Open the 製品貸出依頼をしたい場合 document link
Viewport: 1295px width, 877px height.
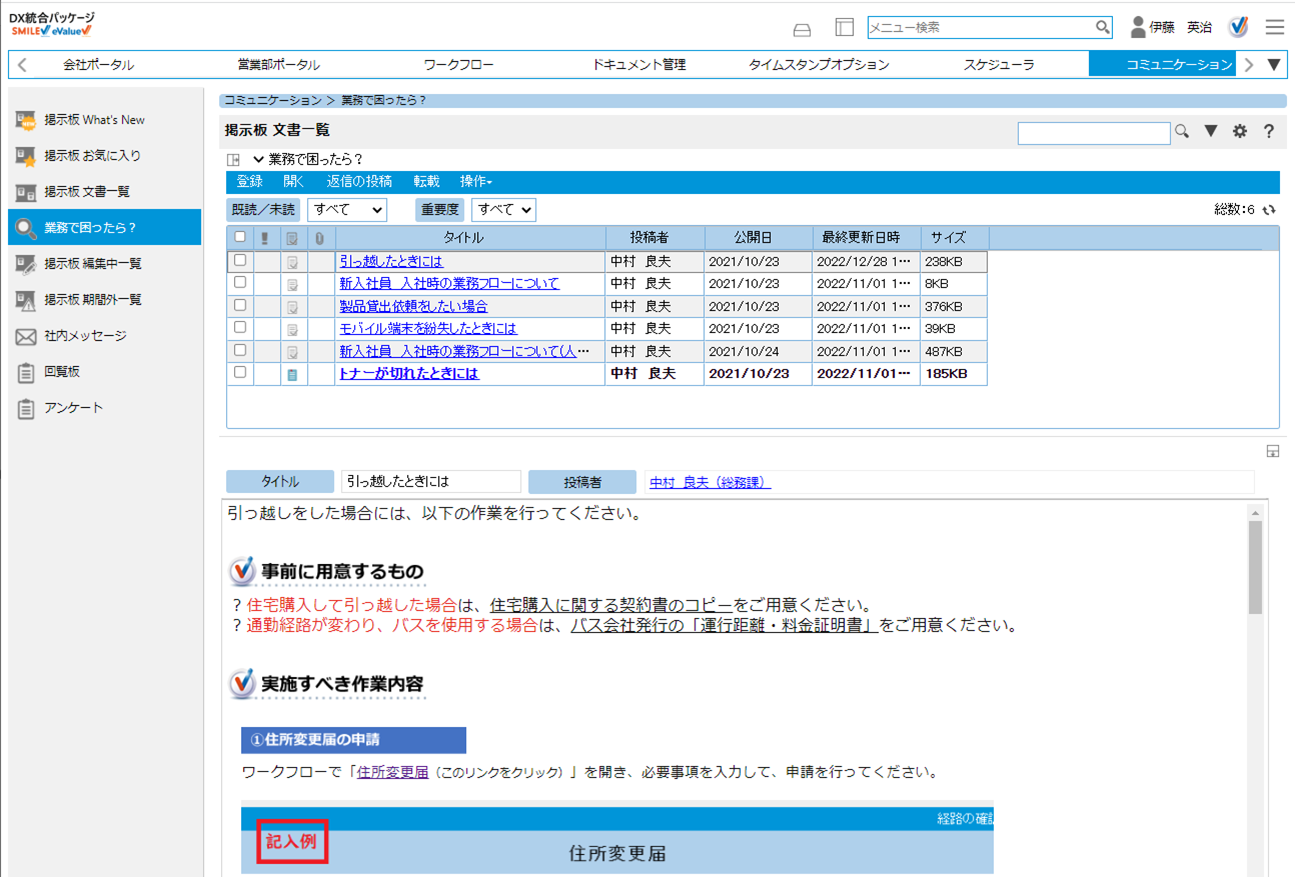coord(413,306)
